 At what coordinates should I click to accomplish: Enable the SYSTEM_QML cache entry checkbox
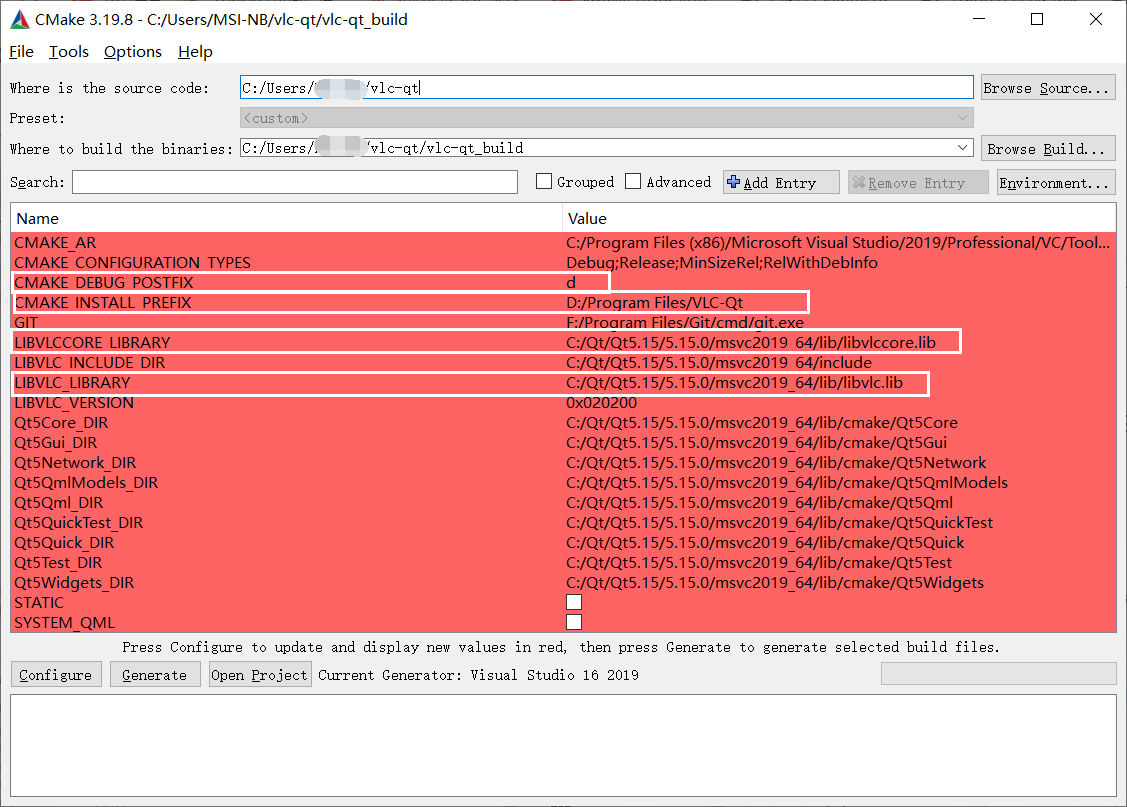[574, 621]
